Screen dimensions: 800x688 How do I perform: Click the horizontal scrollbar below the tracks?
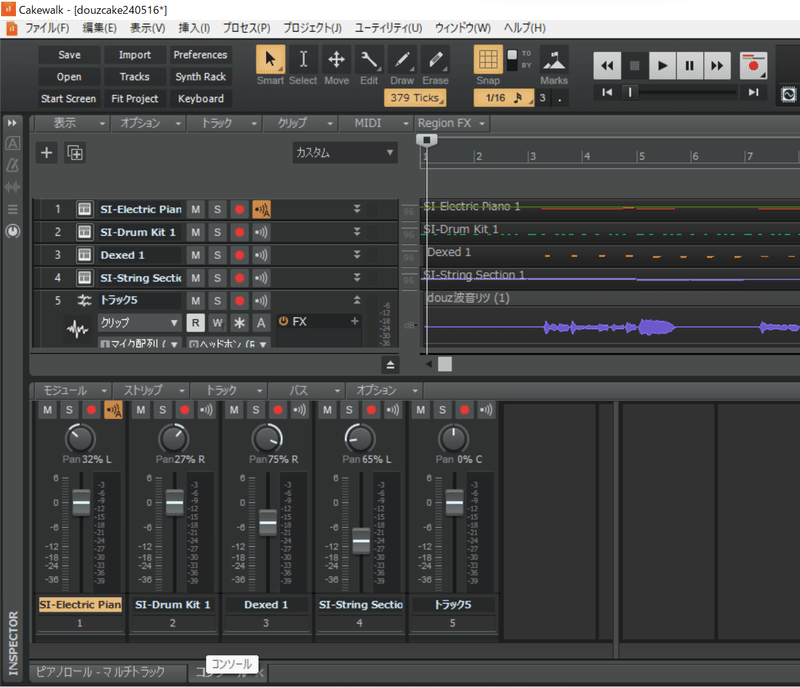coord(445,364)
